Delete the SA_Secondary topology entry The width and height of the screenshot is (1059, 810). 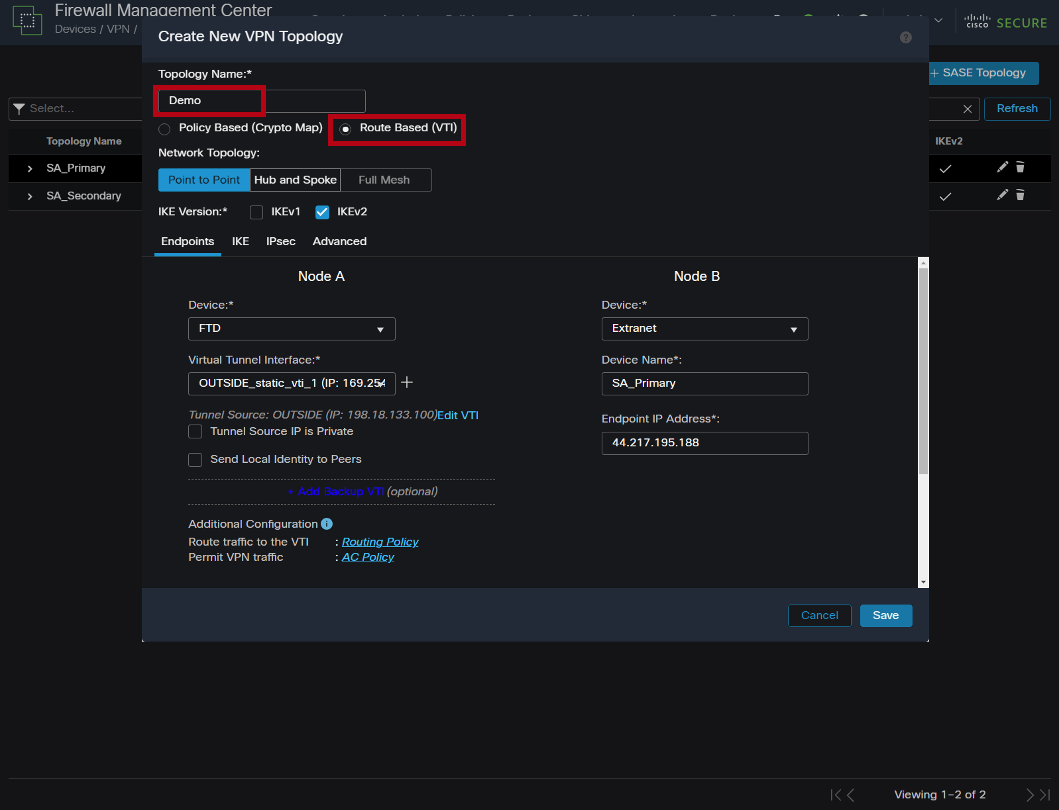click(x=1021, y=196)
